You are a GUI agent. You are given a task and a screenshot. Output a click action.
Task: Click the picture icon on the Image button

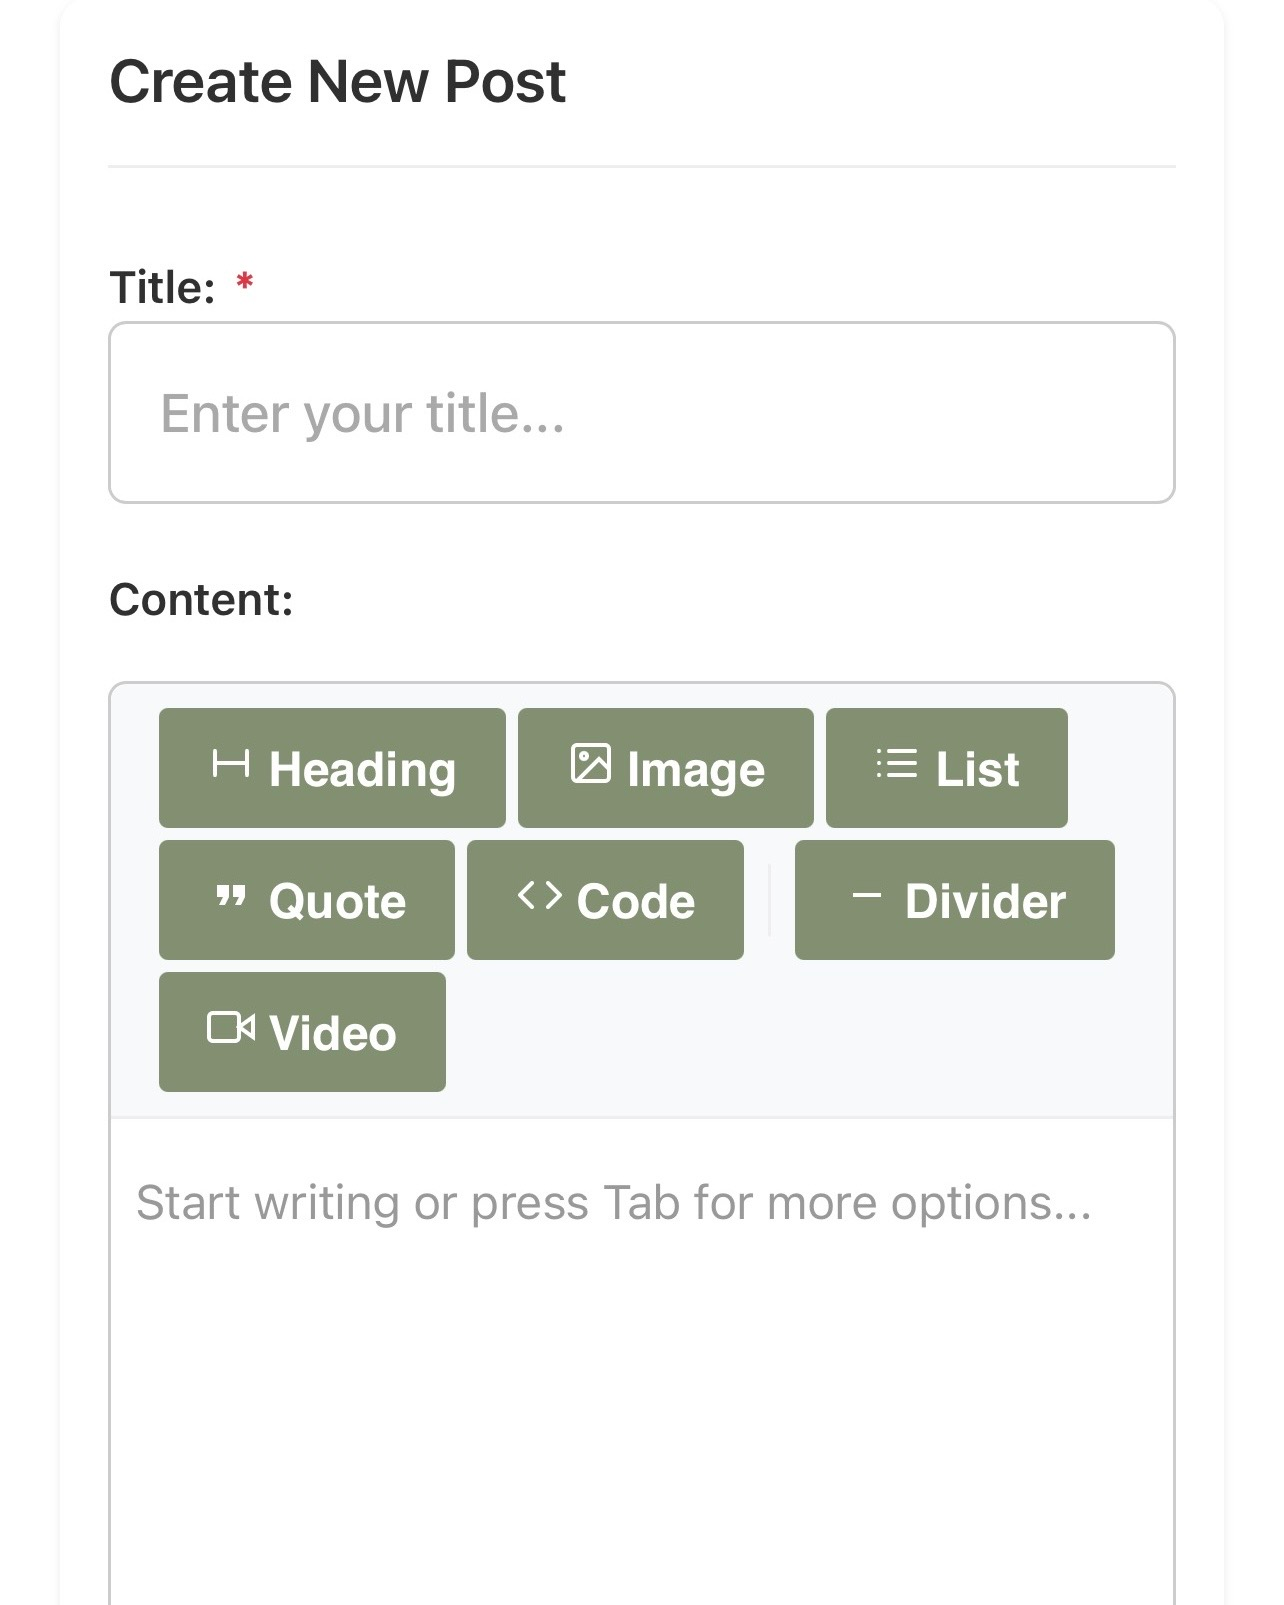tap(590, 765)
